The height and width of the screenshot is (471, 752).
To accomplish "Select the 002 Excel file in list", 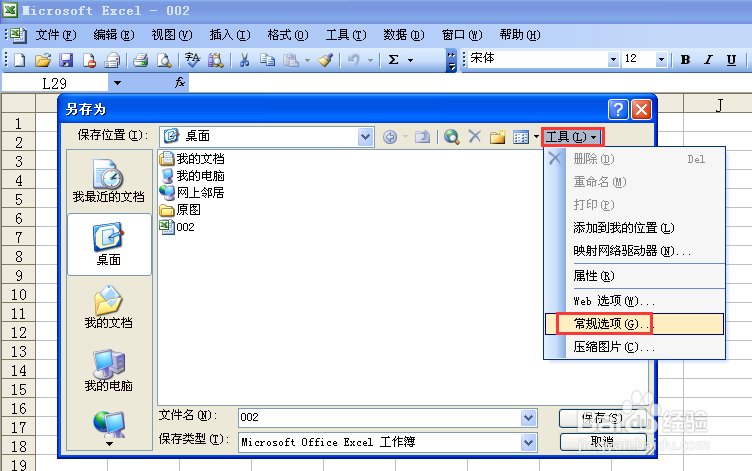I will pos(177,227).
